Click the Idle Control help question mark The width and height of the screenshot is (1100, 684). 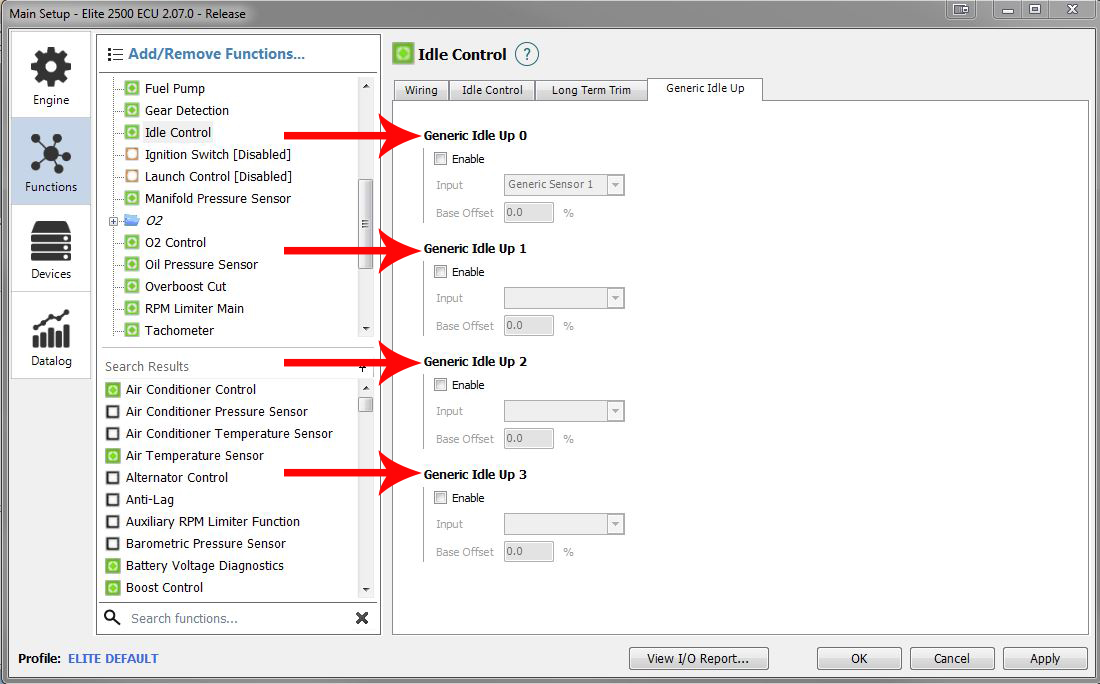pos(527,54)
